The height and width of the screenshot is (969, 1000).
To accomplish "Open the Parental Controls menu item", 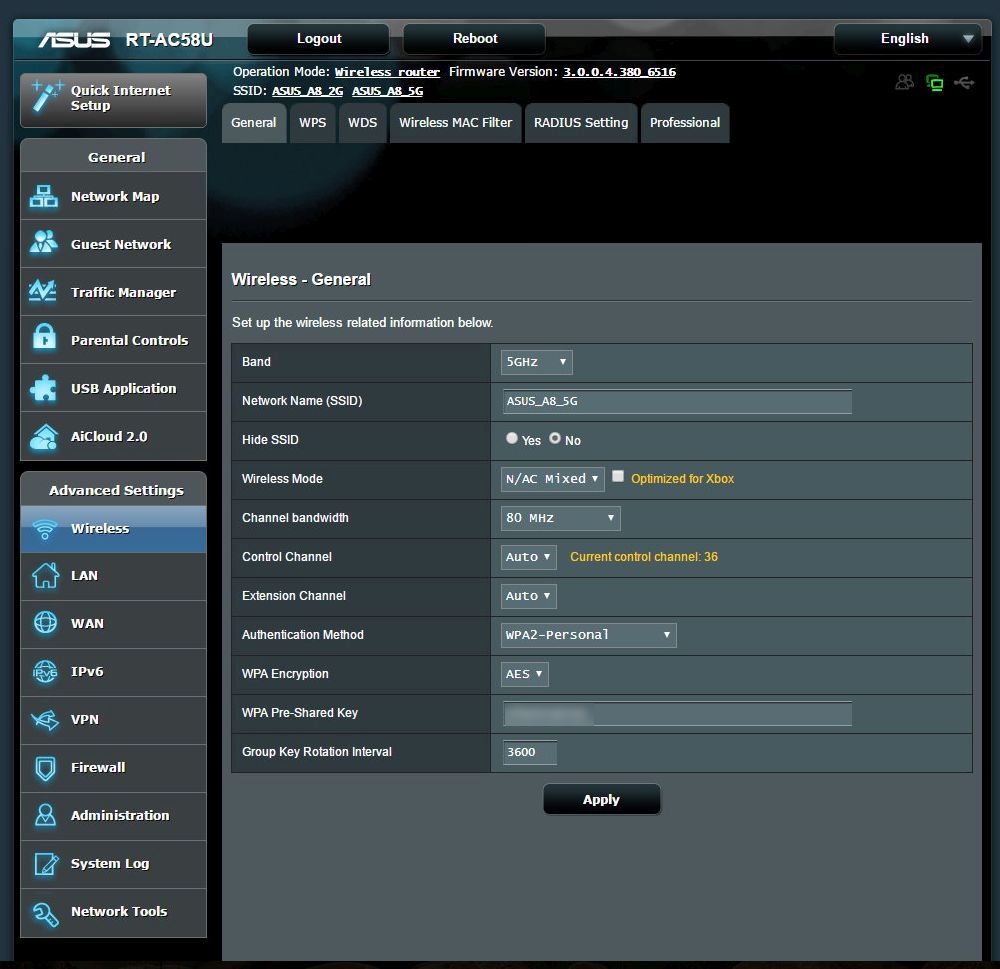I will pyautogui.click(x=114, y=340).
